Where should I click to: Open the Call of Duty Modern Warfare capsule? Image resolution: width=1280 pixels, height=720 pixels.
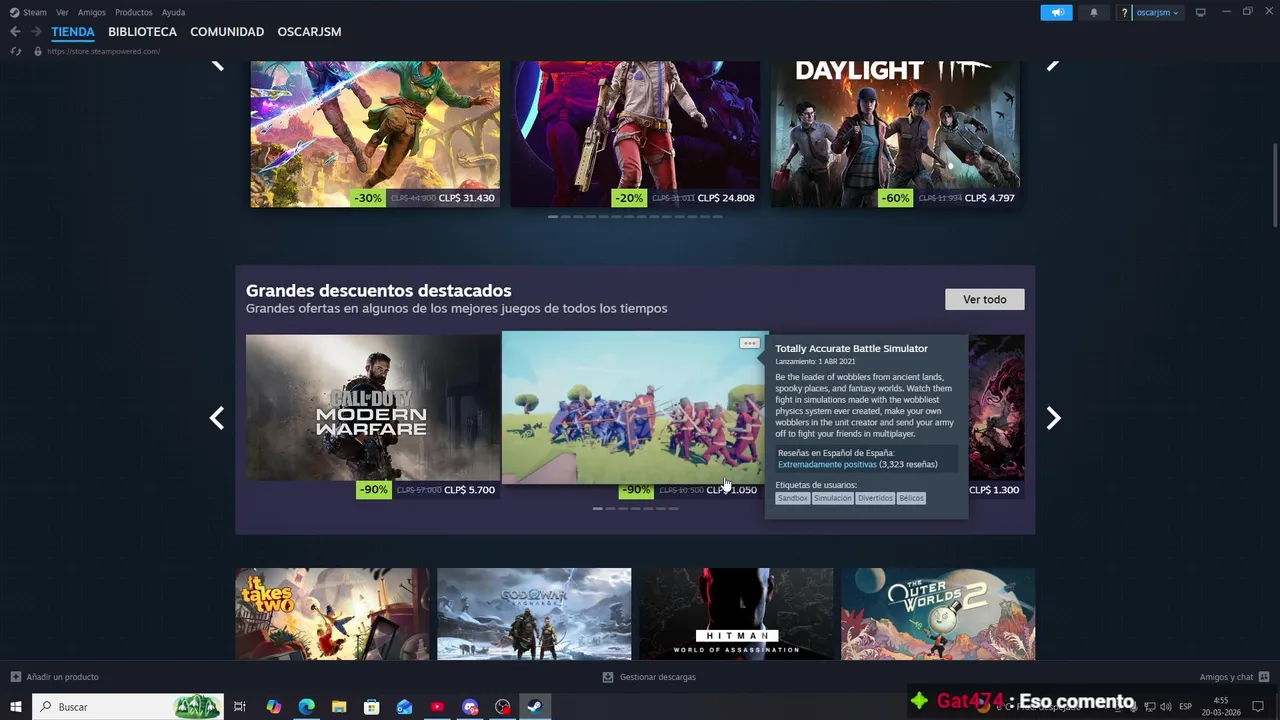[x=373, y=407]
